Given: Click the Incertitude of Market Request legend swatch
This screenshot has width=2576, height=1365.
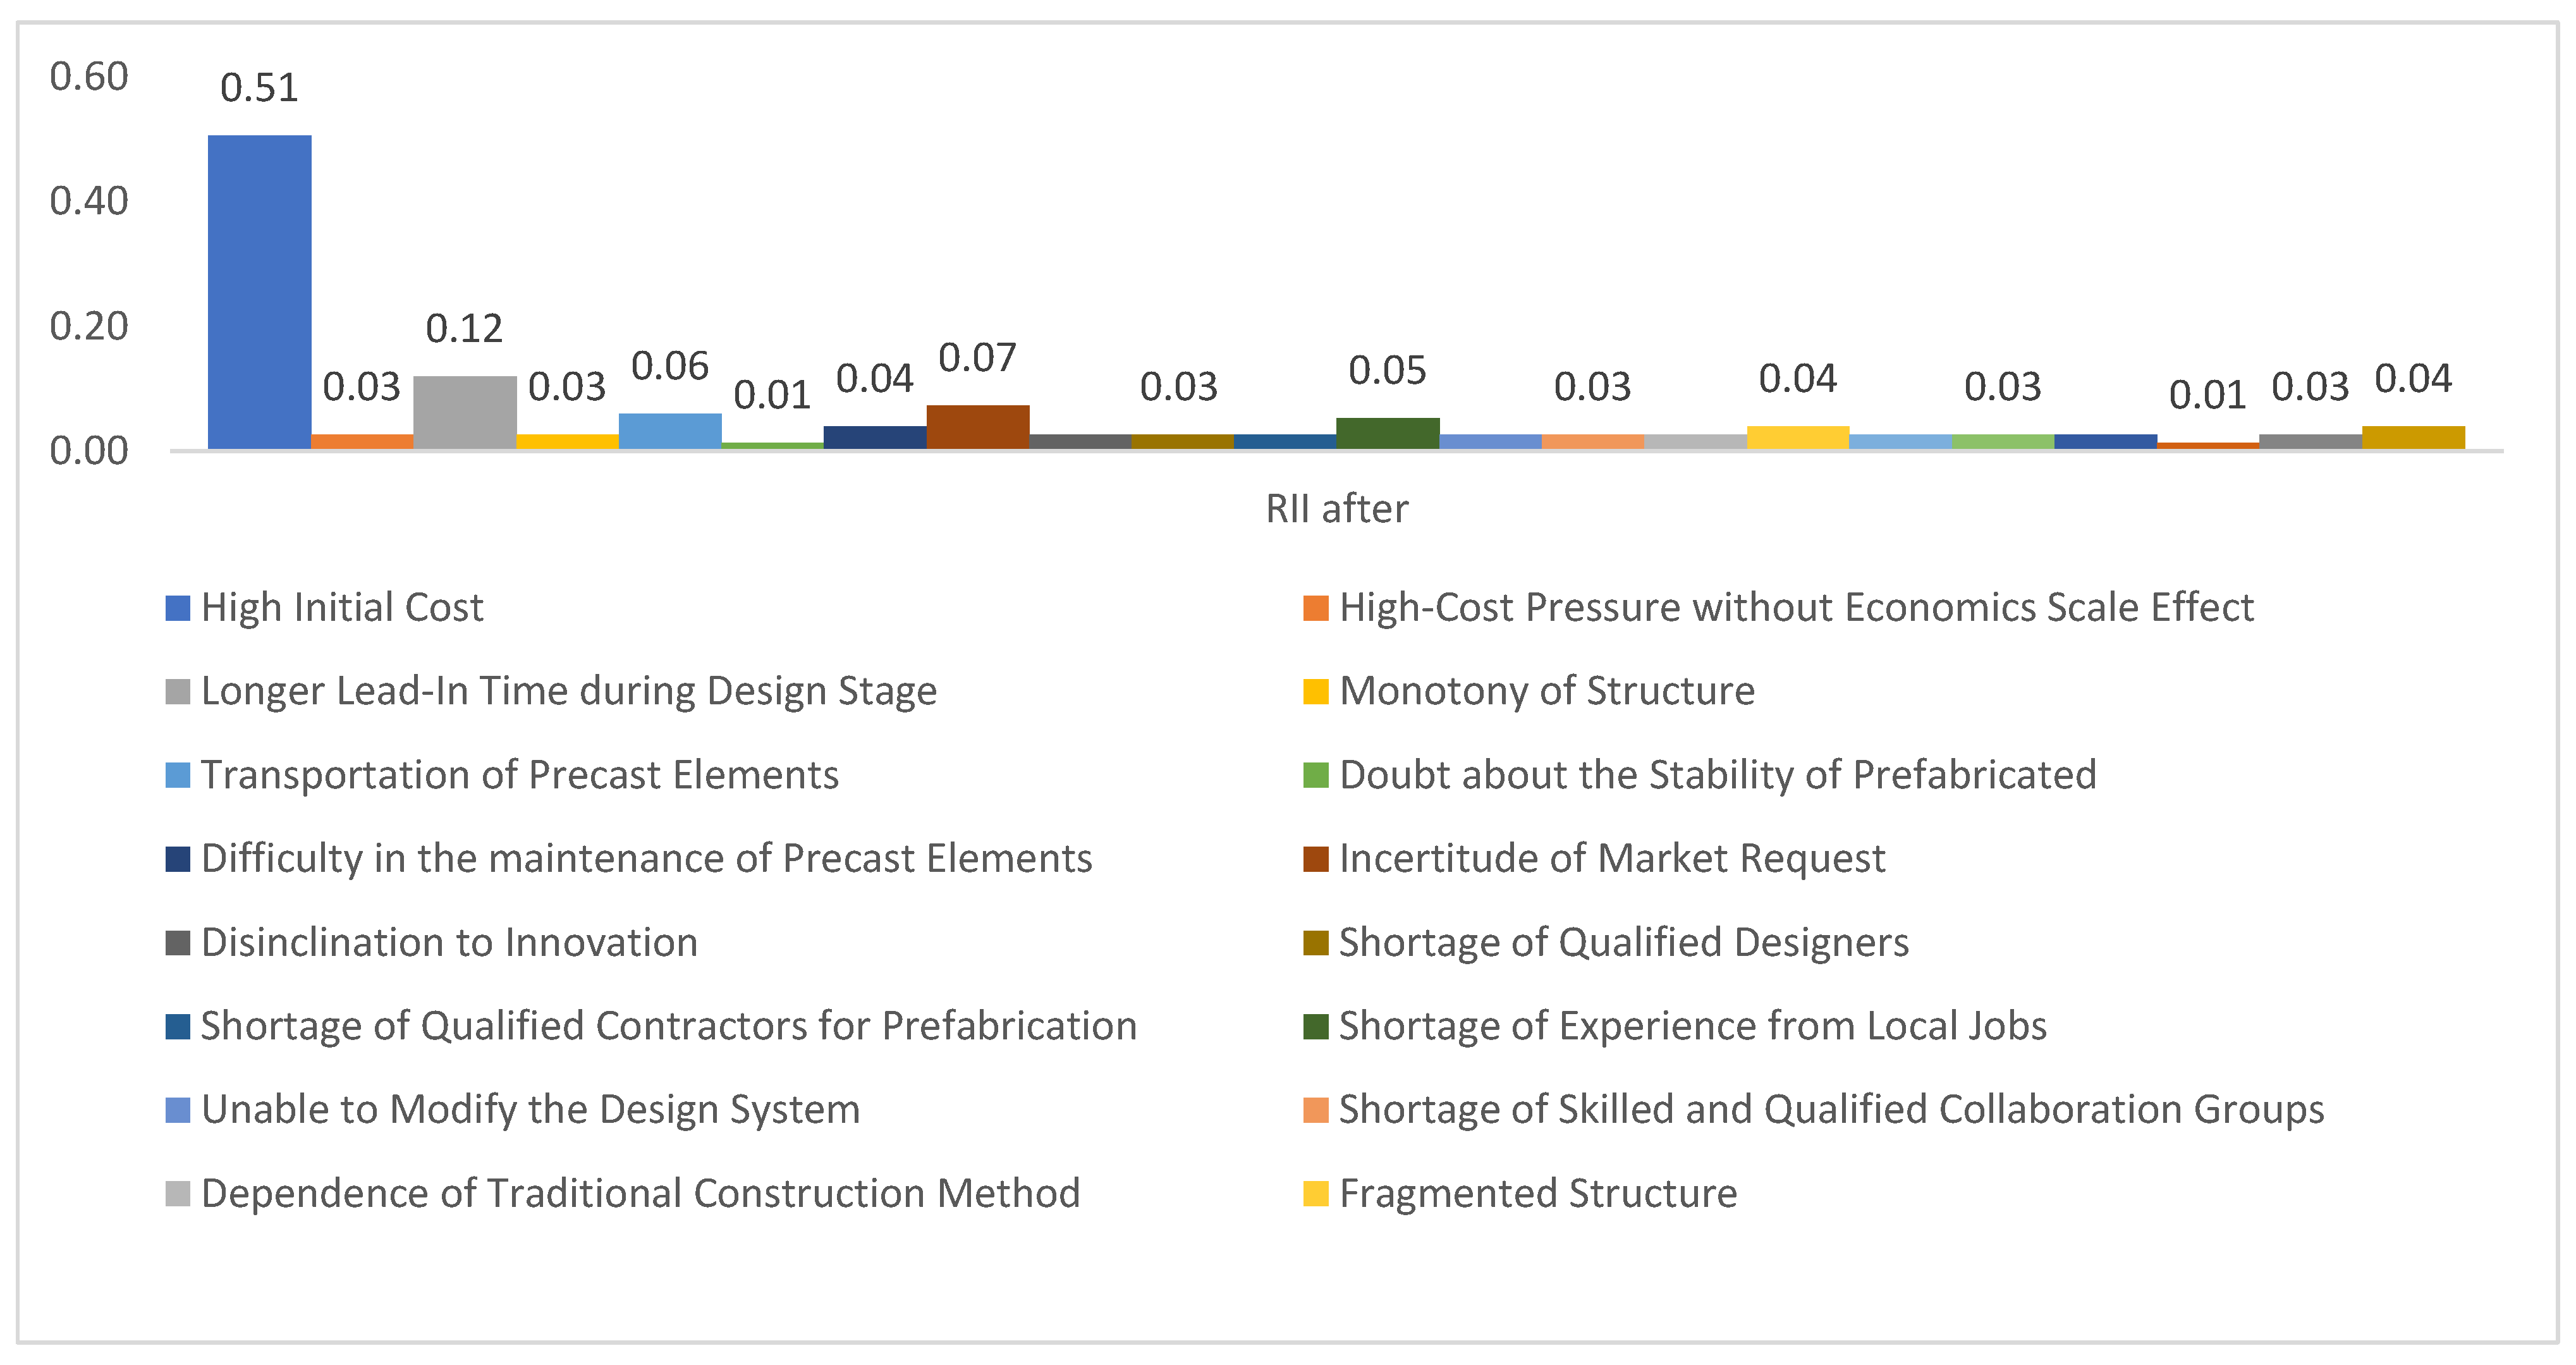Looking at the screenshot, I should click(1315, 859).
